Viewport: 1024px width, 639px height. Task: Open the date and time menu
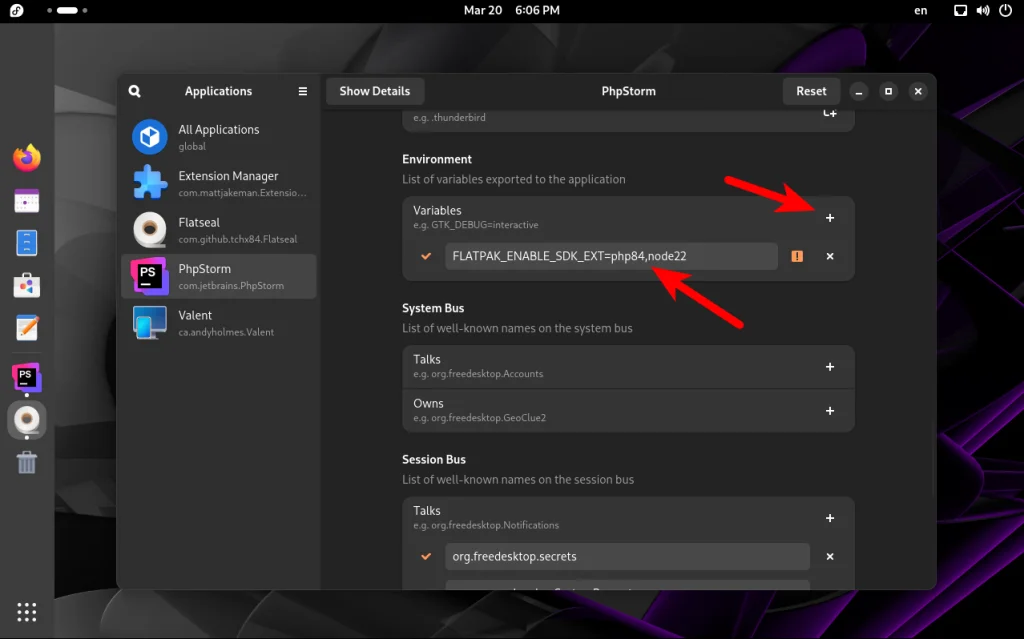(512, 10)
